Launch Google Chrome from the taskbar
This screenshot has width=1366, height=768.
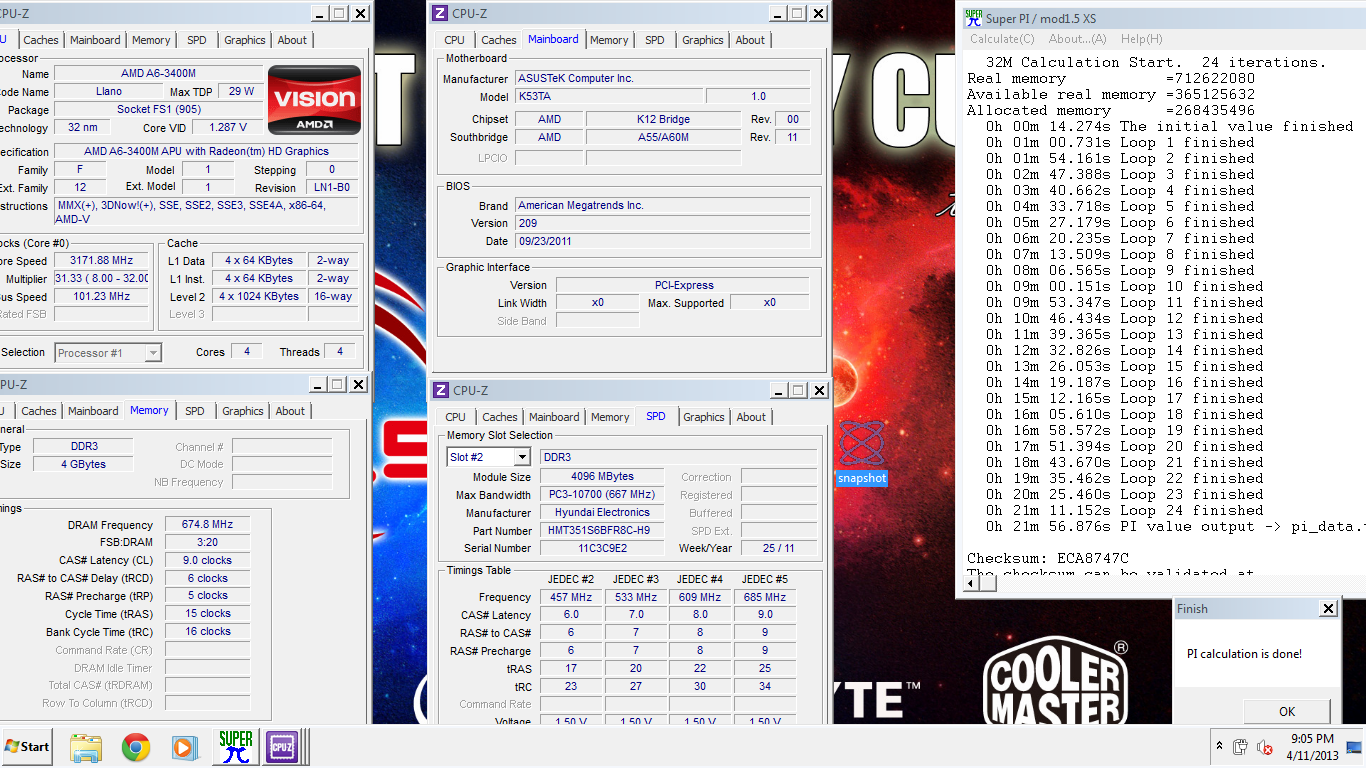136,746
